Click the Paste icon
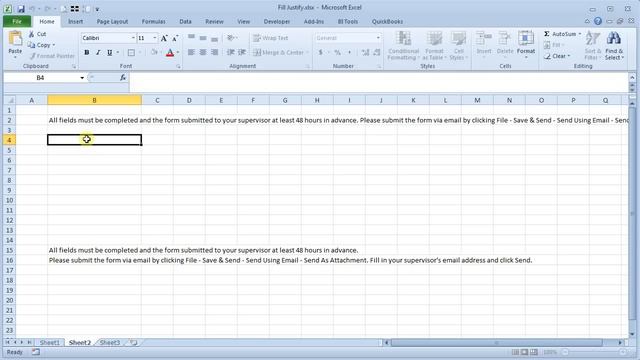The height and width of the screenshot is (360, 640). tap(15, 39)
